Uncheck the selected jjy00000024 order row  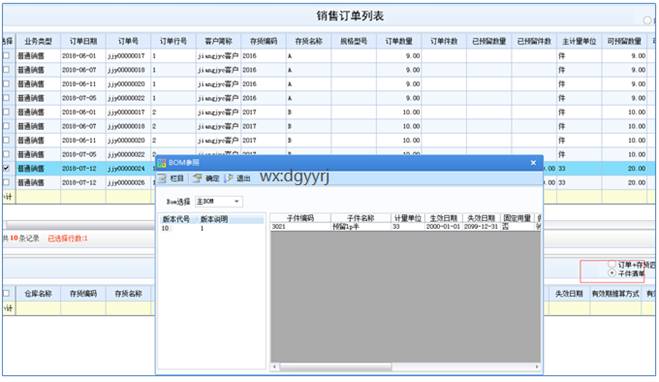click(x=6, y=168)
